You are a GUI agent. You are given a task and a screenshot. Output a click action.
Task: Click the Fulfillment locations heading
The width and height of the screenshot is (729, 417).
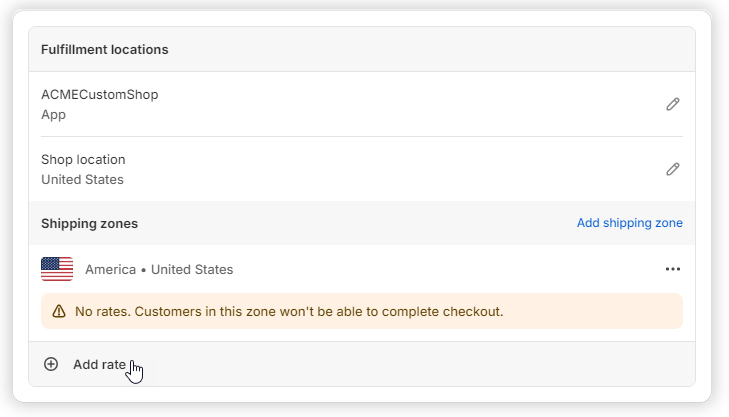click(x=104, y=49)
